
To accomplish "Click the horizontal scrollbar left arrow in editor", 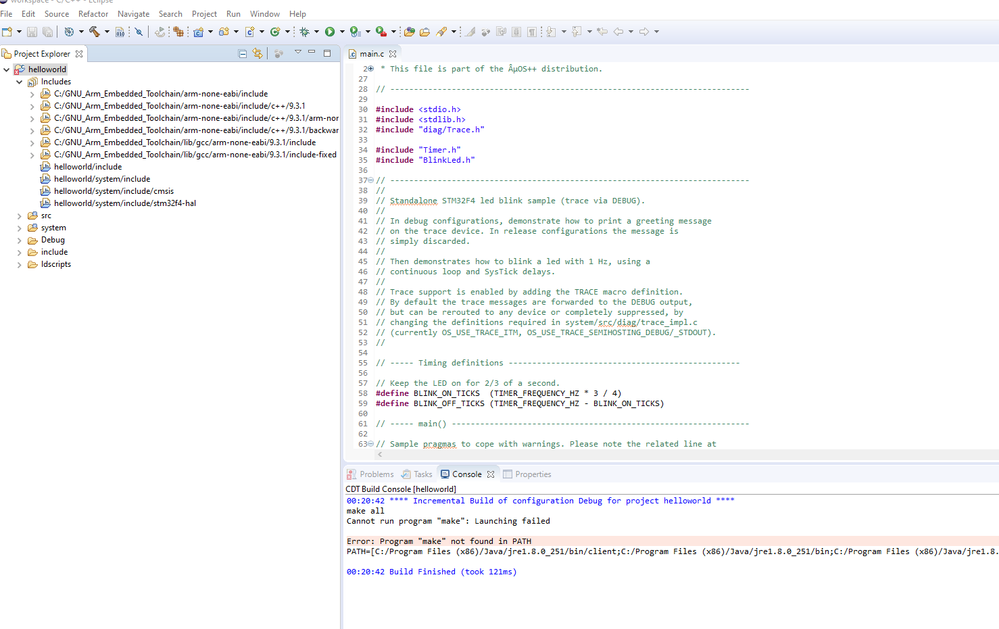I will pyautogui.click(x=380, y=454).
